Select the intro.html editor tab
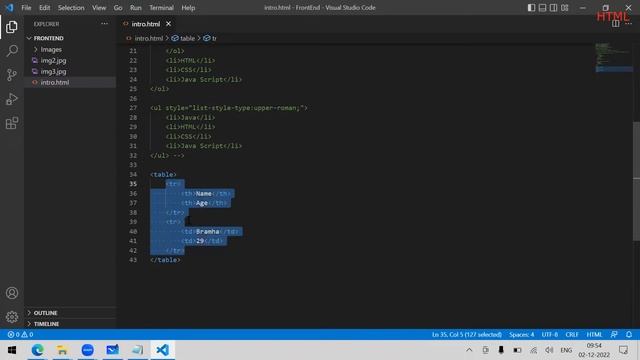Image resolution: width=640 pixels, height=360 pixels. point(145,24)
